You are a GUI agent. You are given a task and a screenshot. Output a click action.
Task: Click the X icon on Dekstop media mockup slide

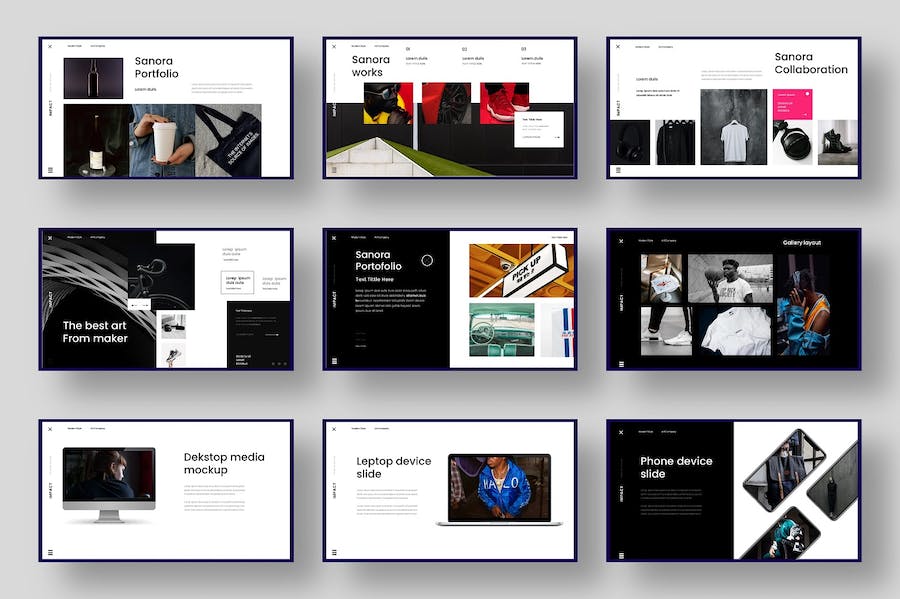(x=50, y=429)
